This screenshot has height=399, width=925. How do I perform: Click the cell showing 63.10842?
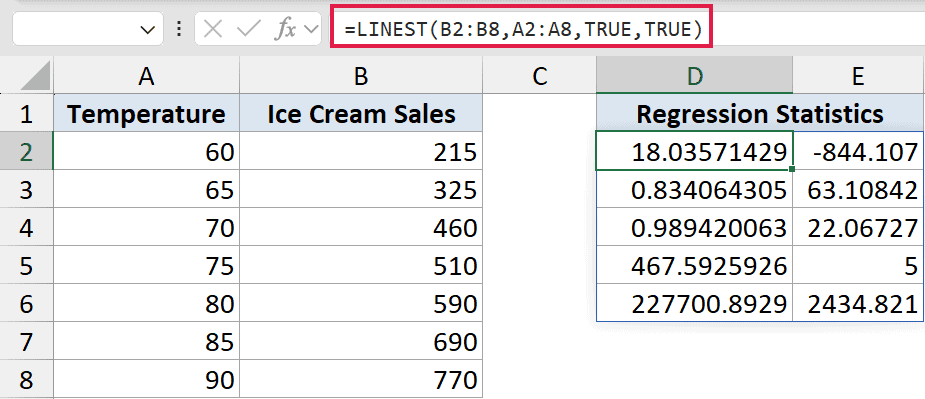[x=858, y=189]
